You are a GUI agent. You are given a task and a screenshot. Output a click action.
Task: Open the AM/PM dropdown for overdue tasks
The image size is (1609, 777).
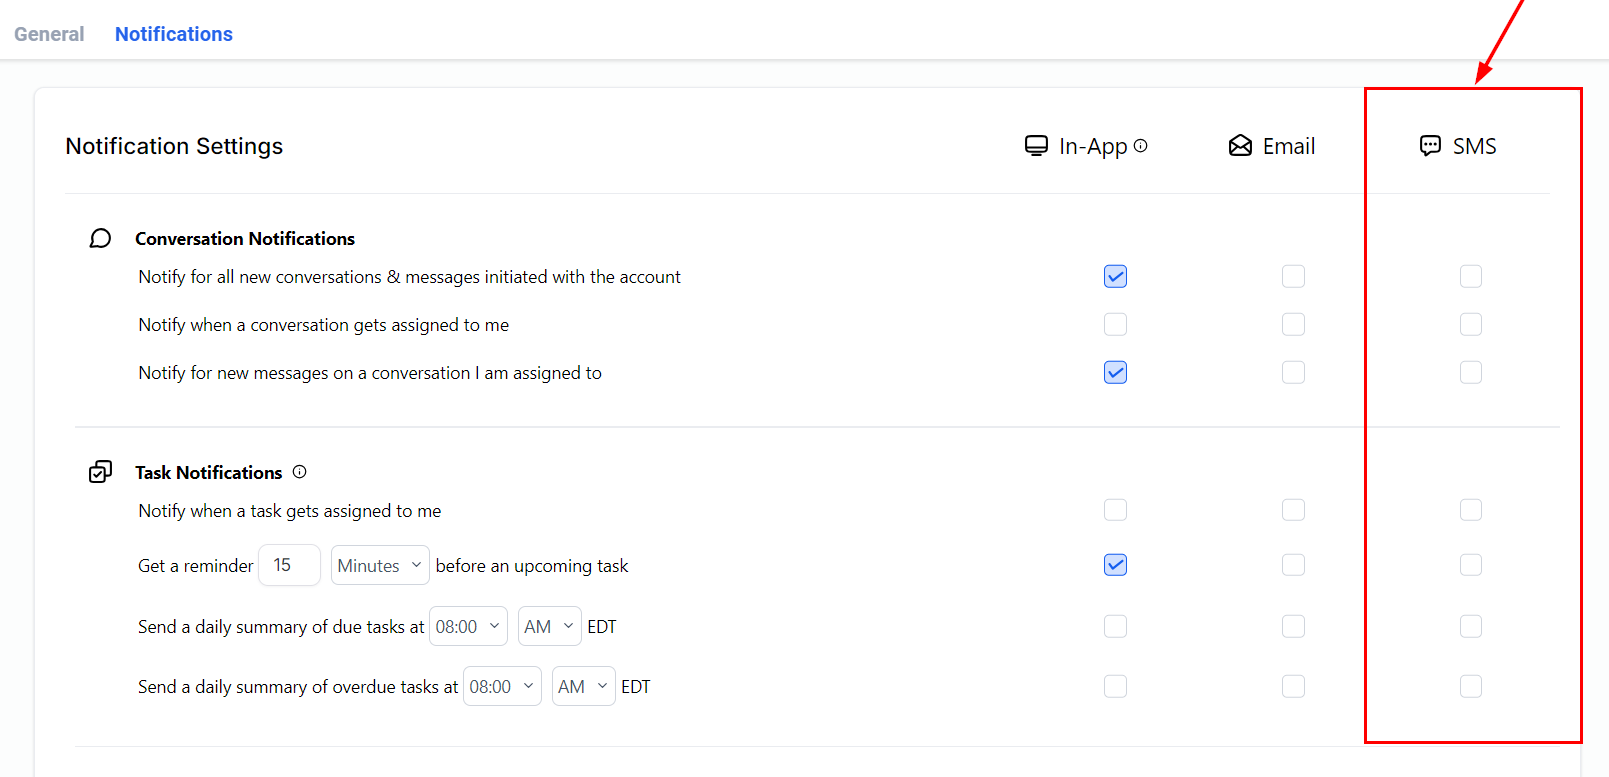click(583, 687)
